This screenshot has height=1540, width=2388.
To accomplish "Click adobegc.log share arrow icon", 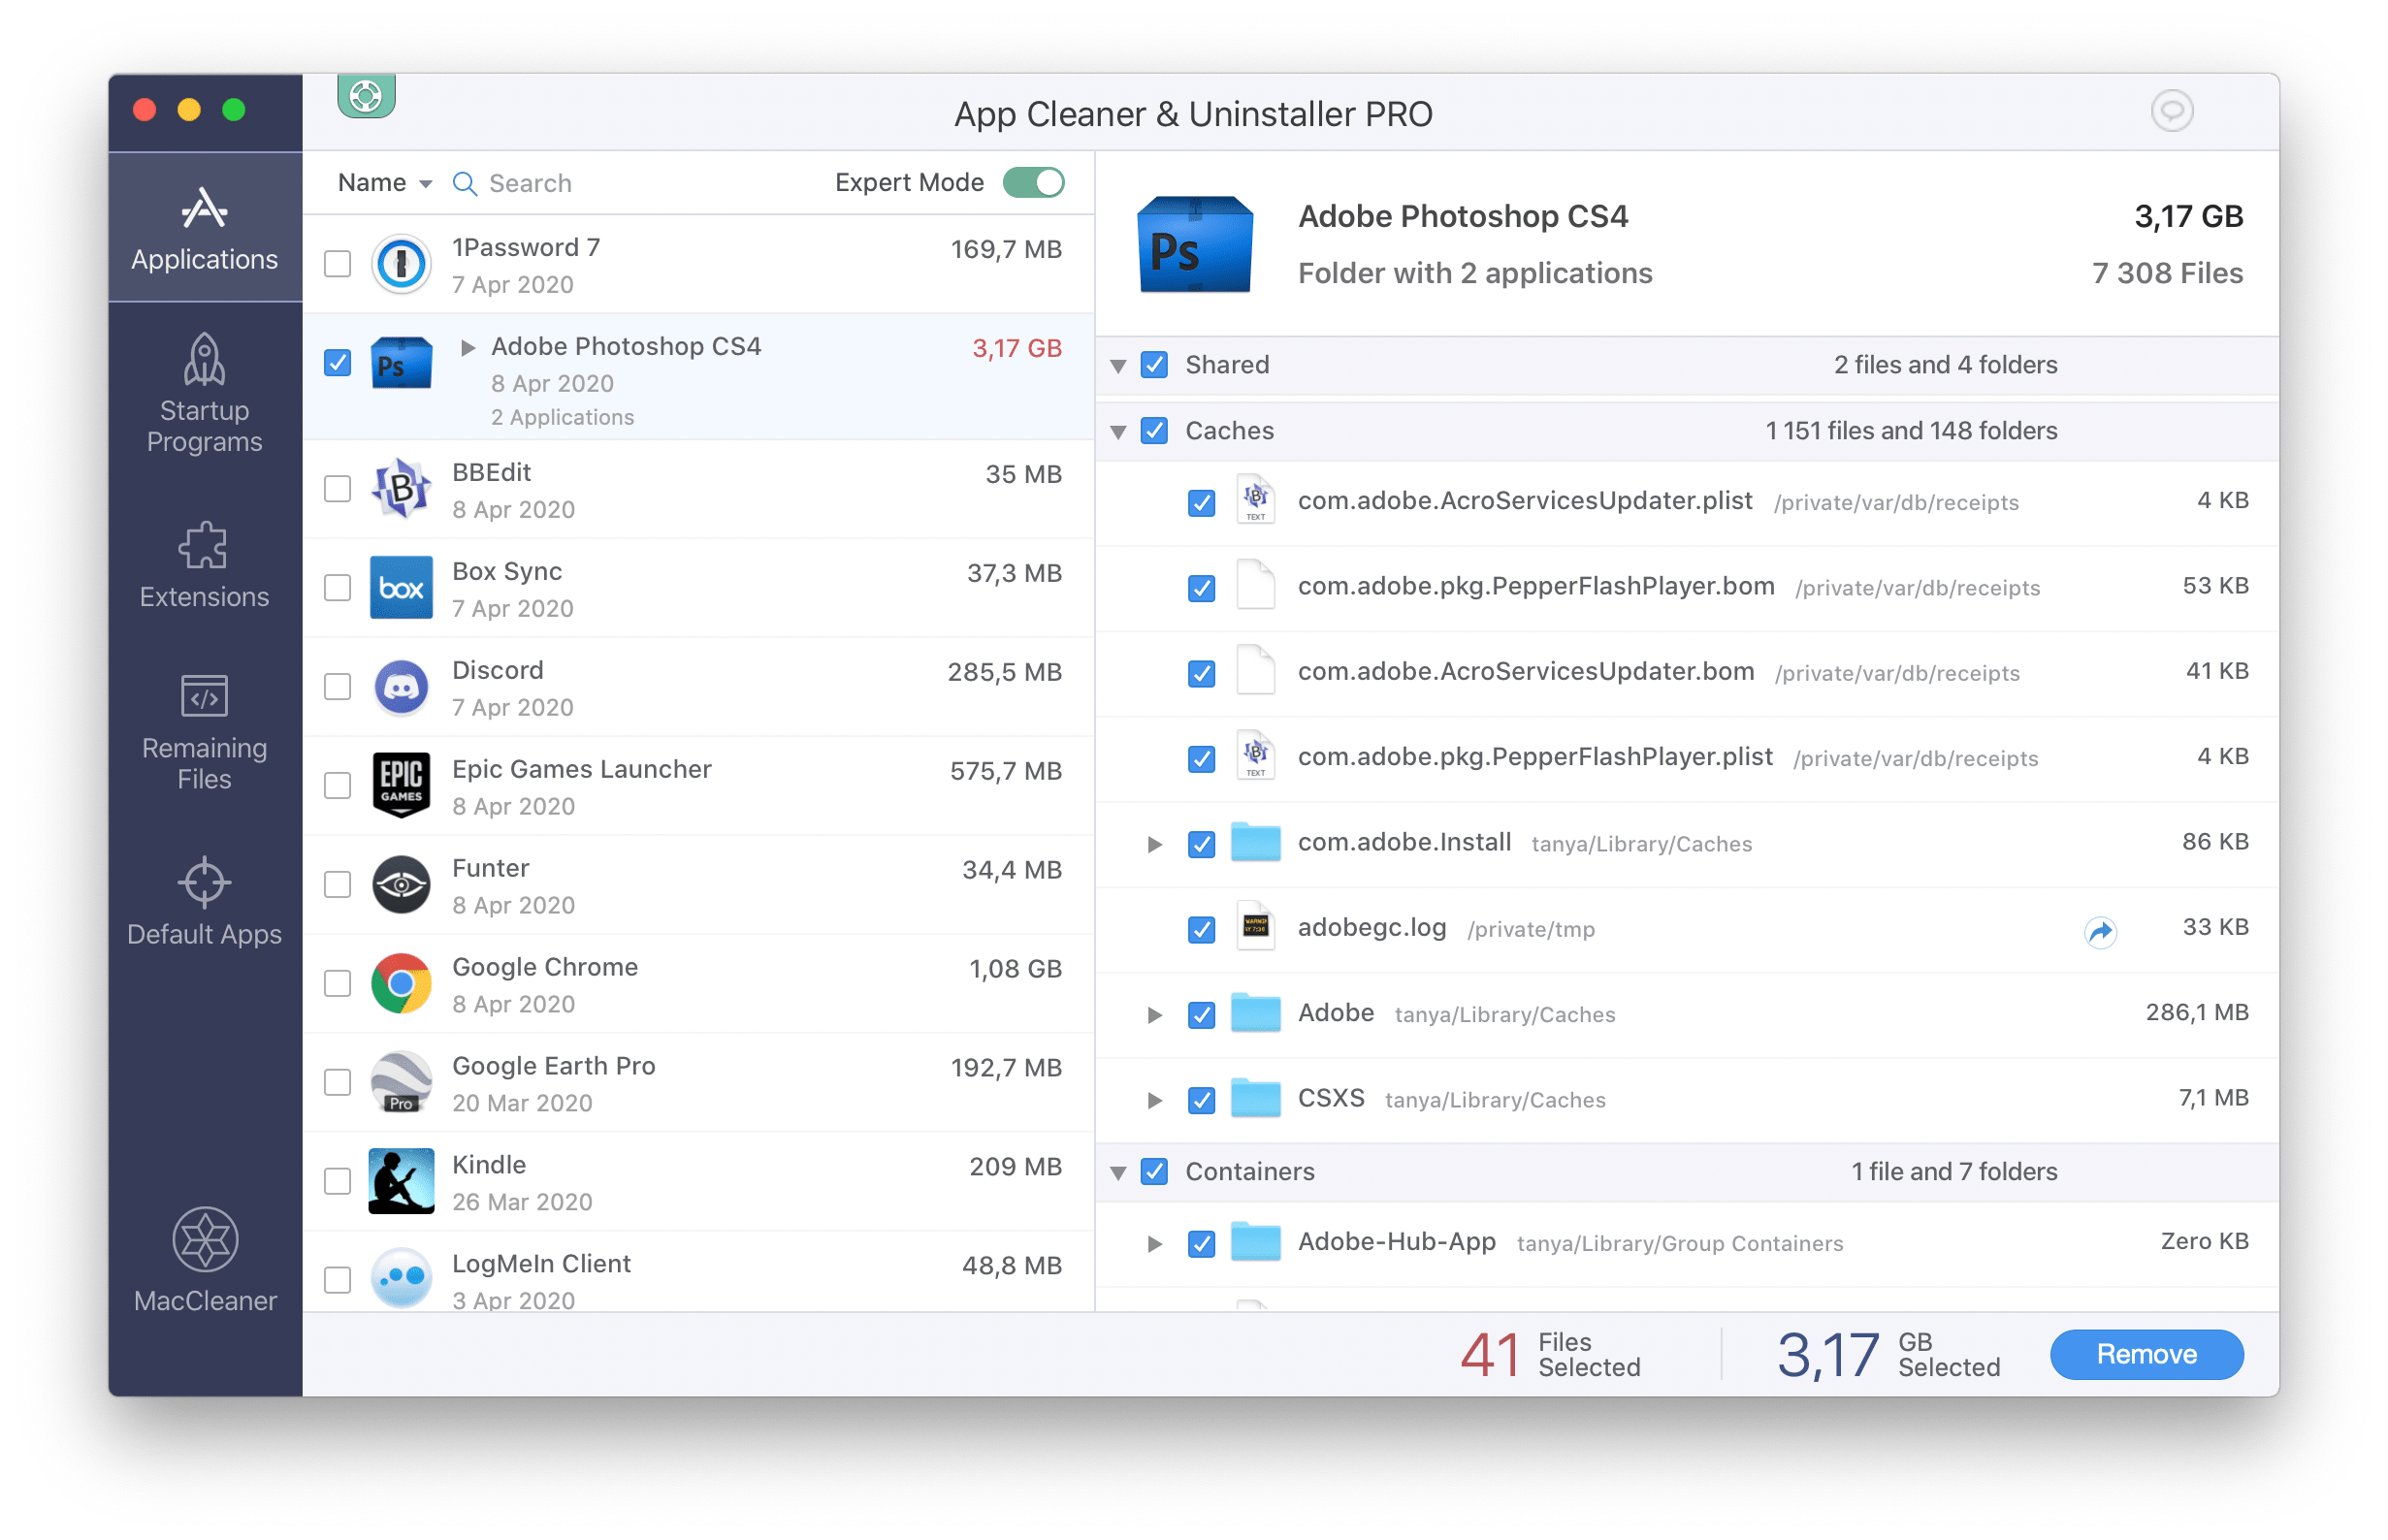I will 2099,929.
